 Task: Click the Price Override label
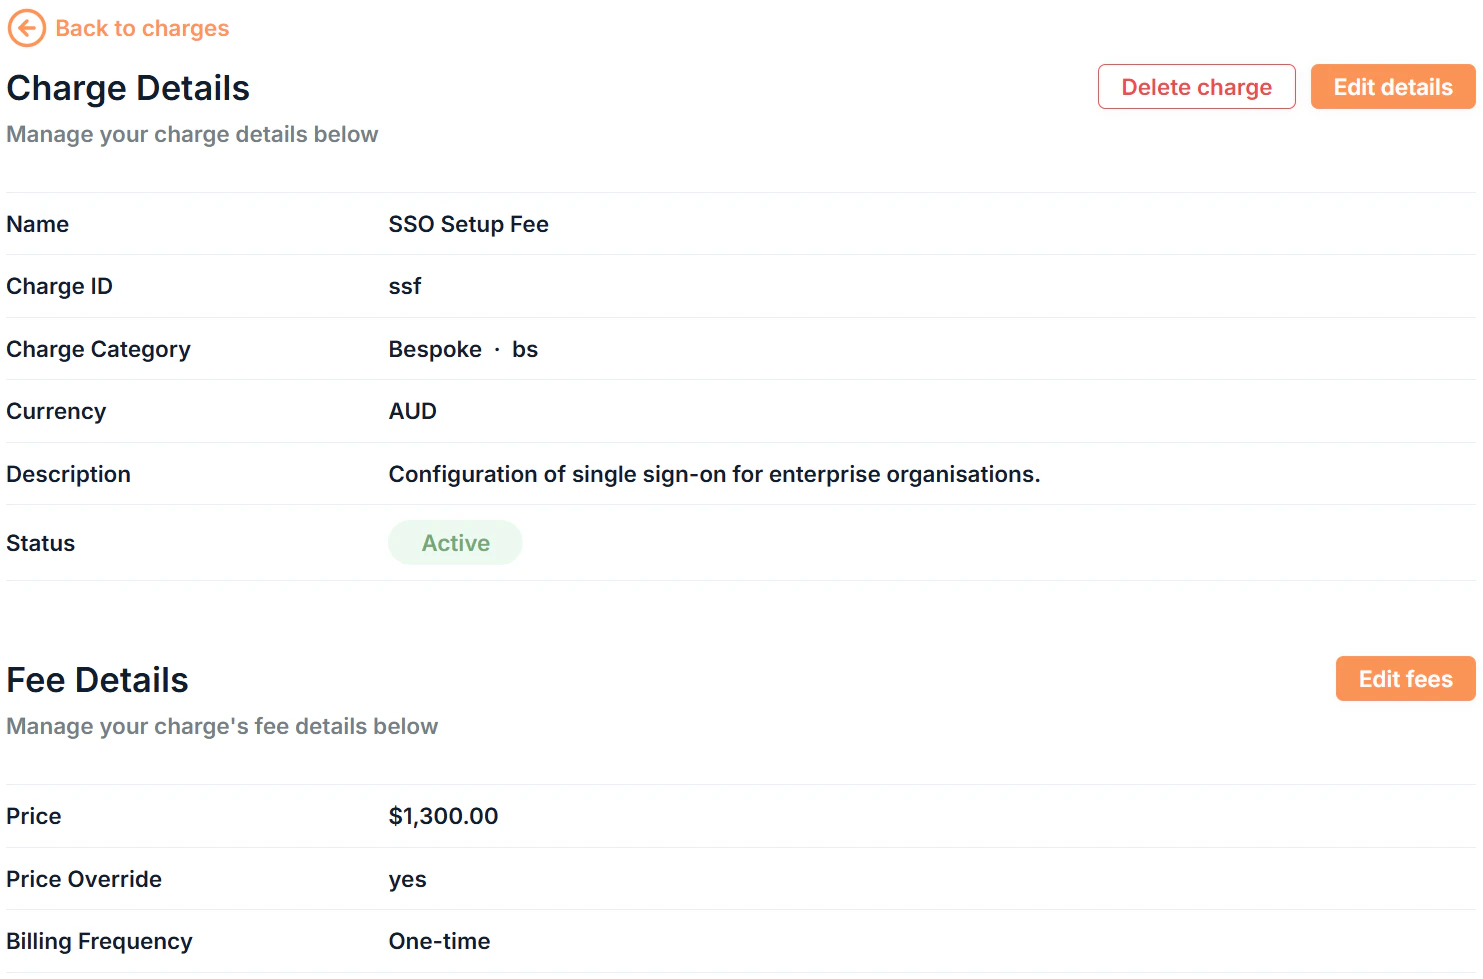point(84,879)
